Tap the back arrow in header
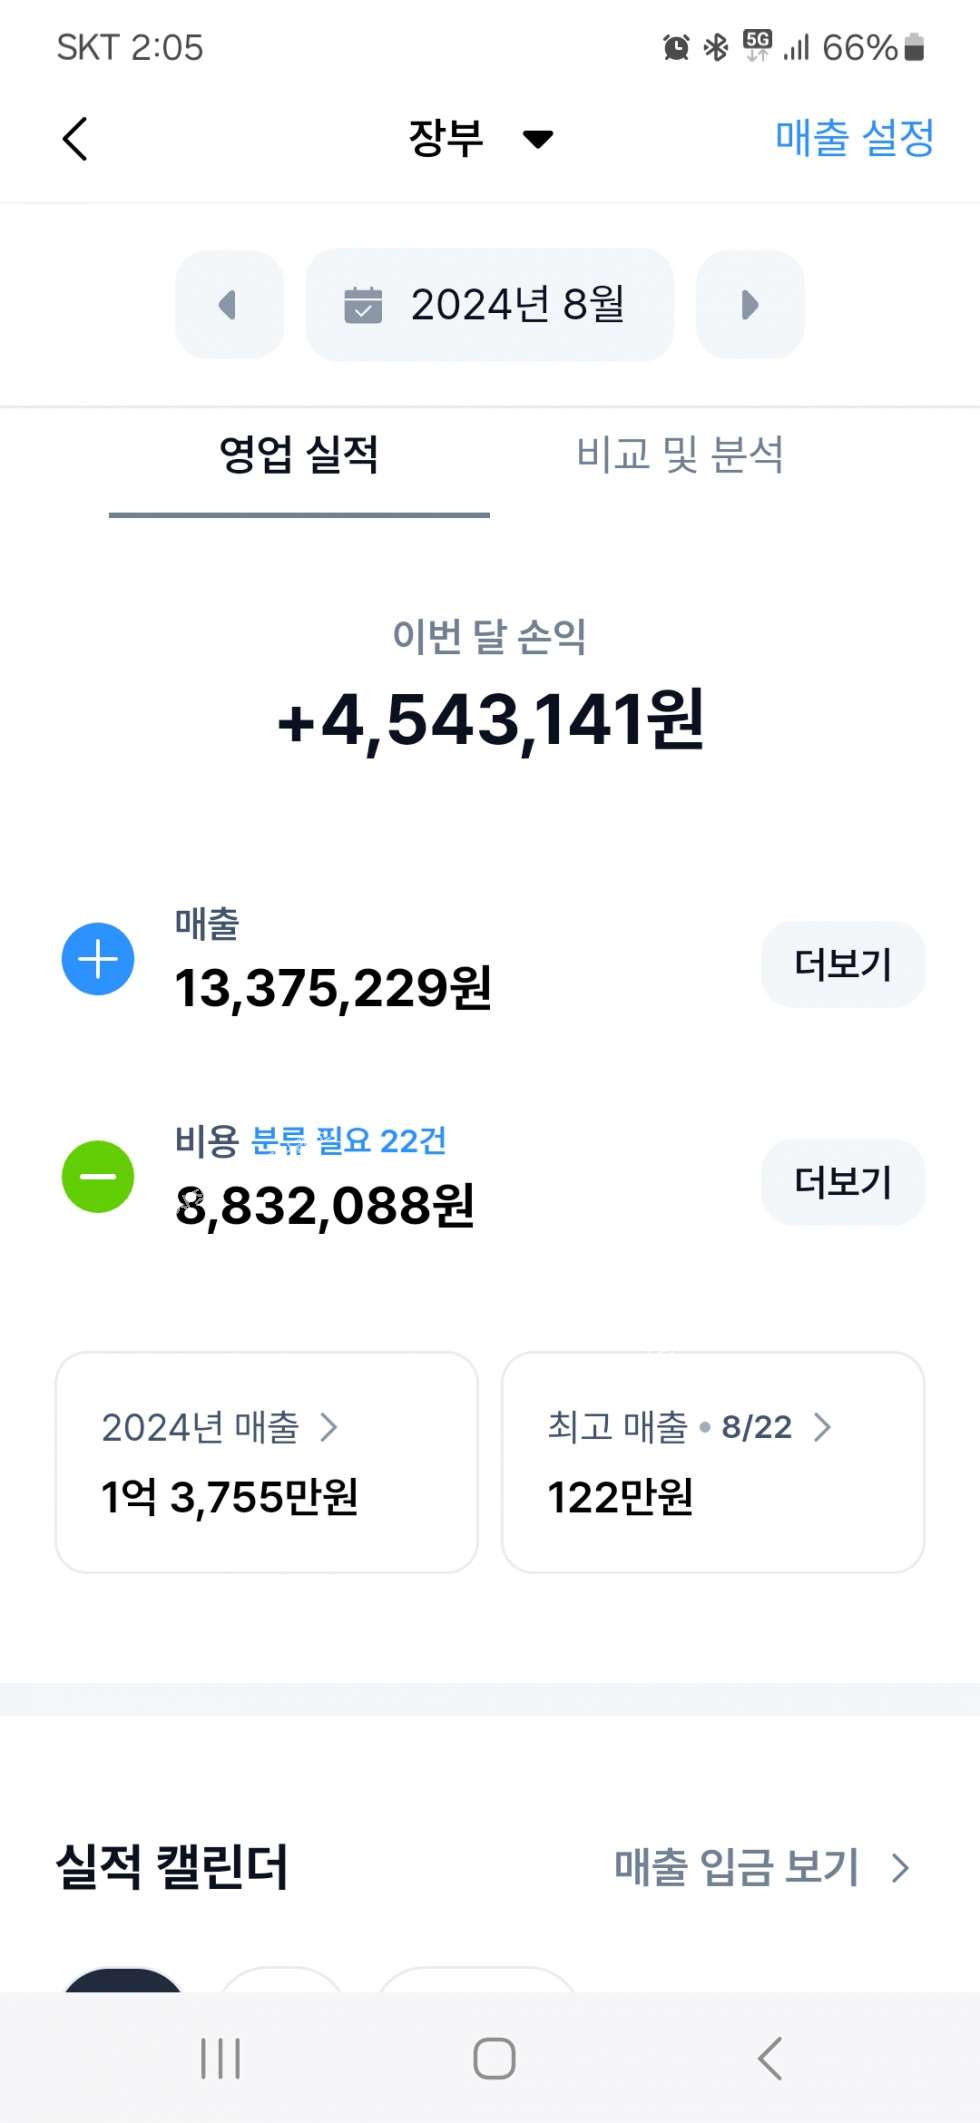The height and width of the screenshot is (2123, 980). point(75,138)
